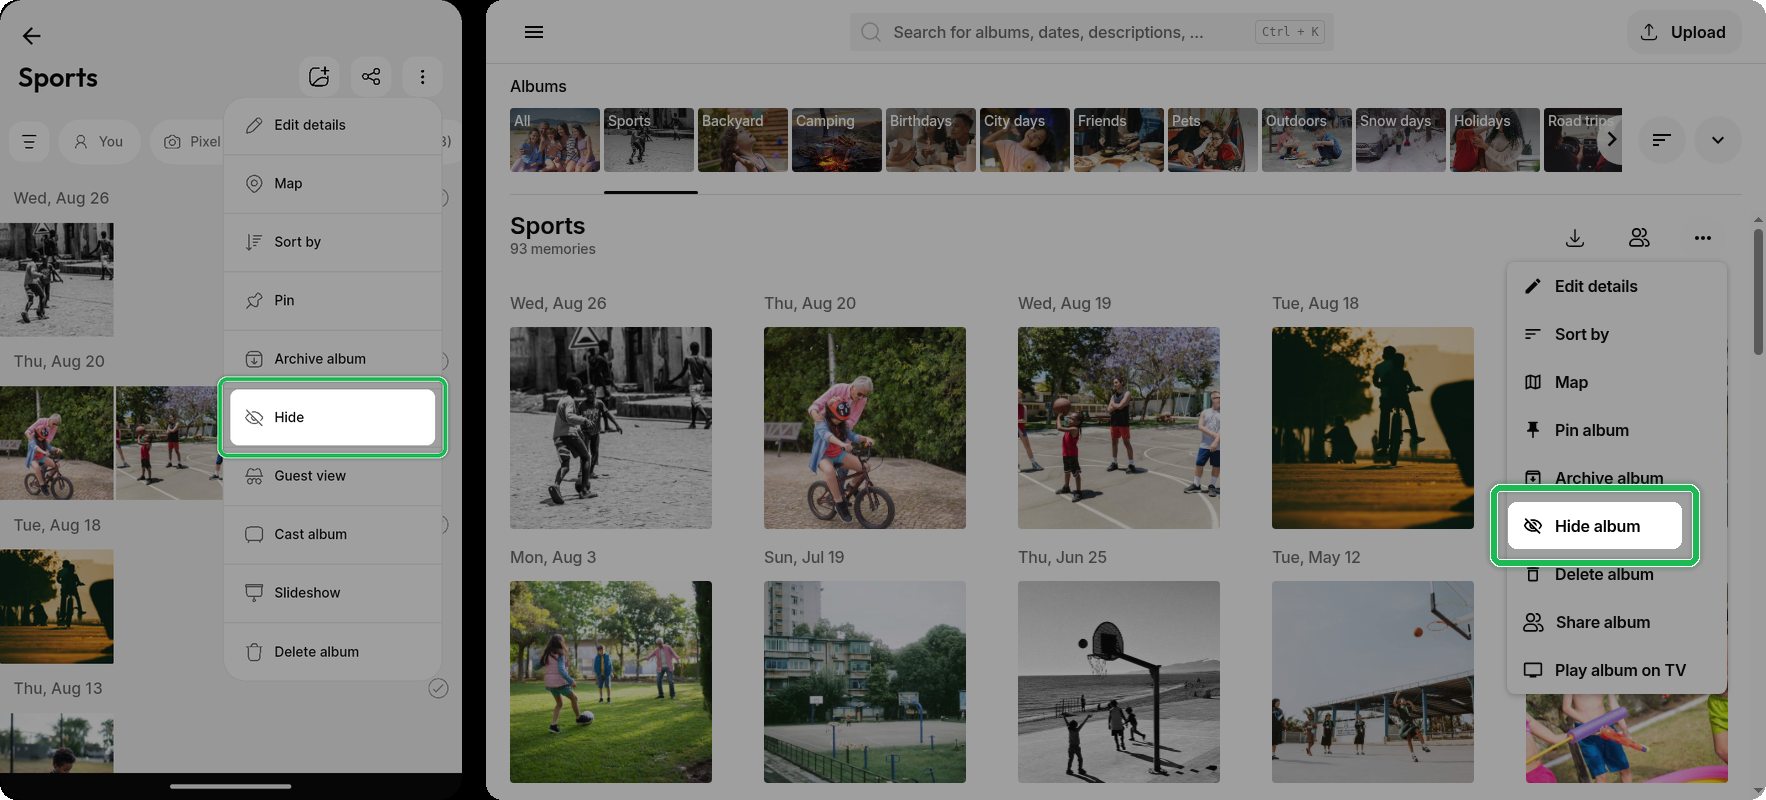
Task: Select Edit details in mobile menu
Action: click(x=333, y=125)
